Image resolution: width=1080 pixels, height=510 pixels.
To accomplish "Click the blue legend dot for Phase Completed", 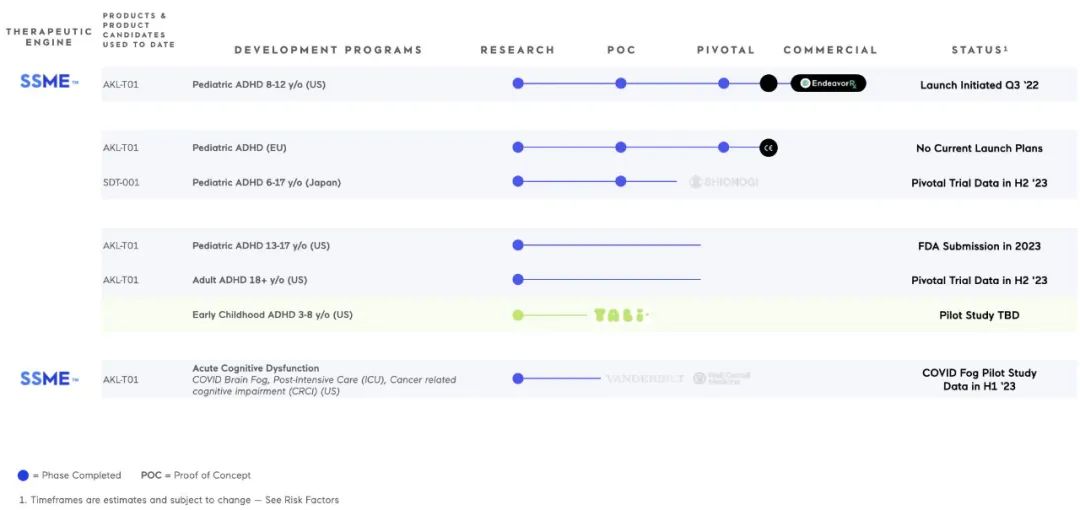I will click(23, 476).
